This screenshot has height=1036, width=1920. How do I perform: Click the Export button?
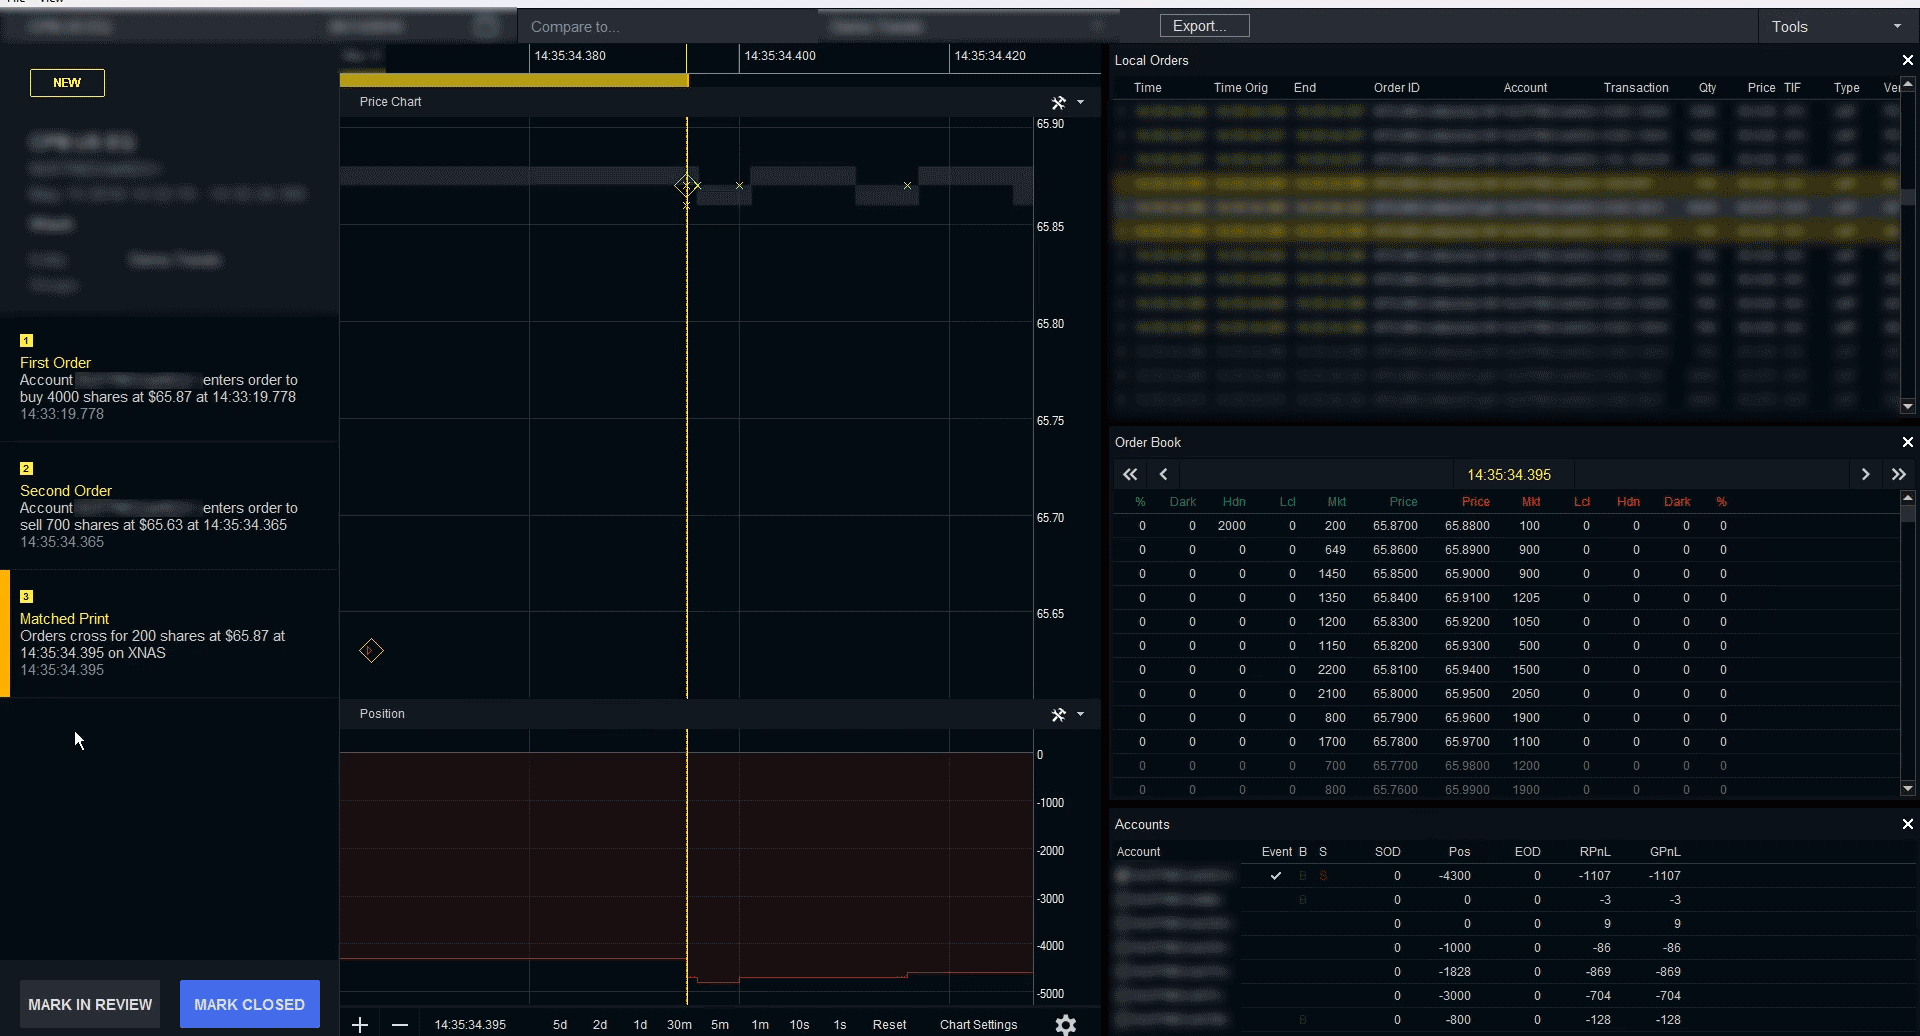1204,26
